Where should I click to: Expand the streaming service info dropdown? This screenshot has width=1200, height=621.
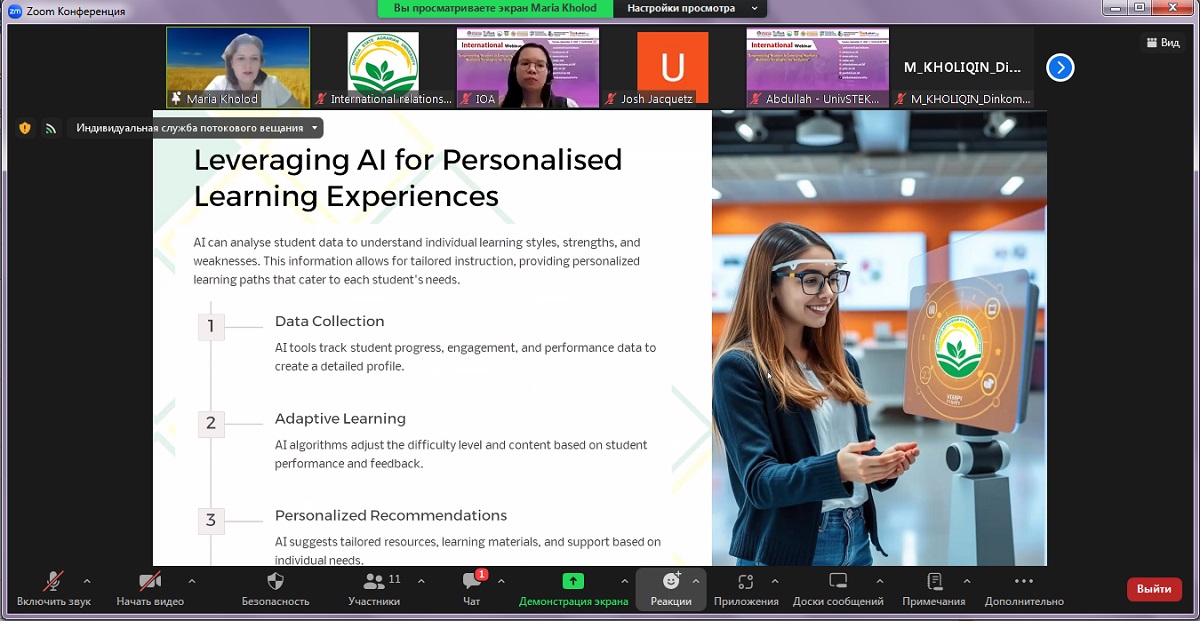pyautogui.click(x=315, y=128)
